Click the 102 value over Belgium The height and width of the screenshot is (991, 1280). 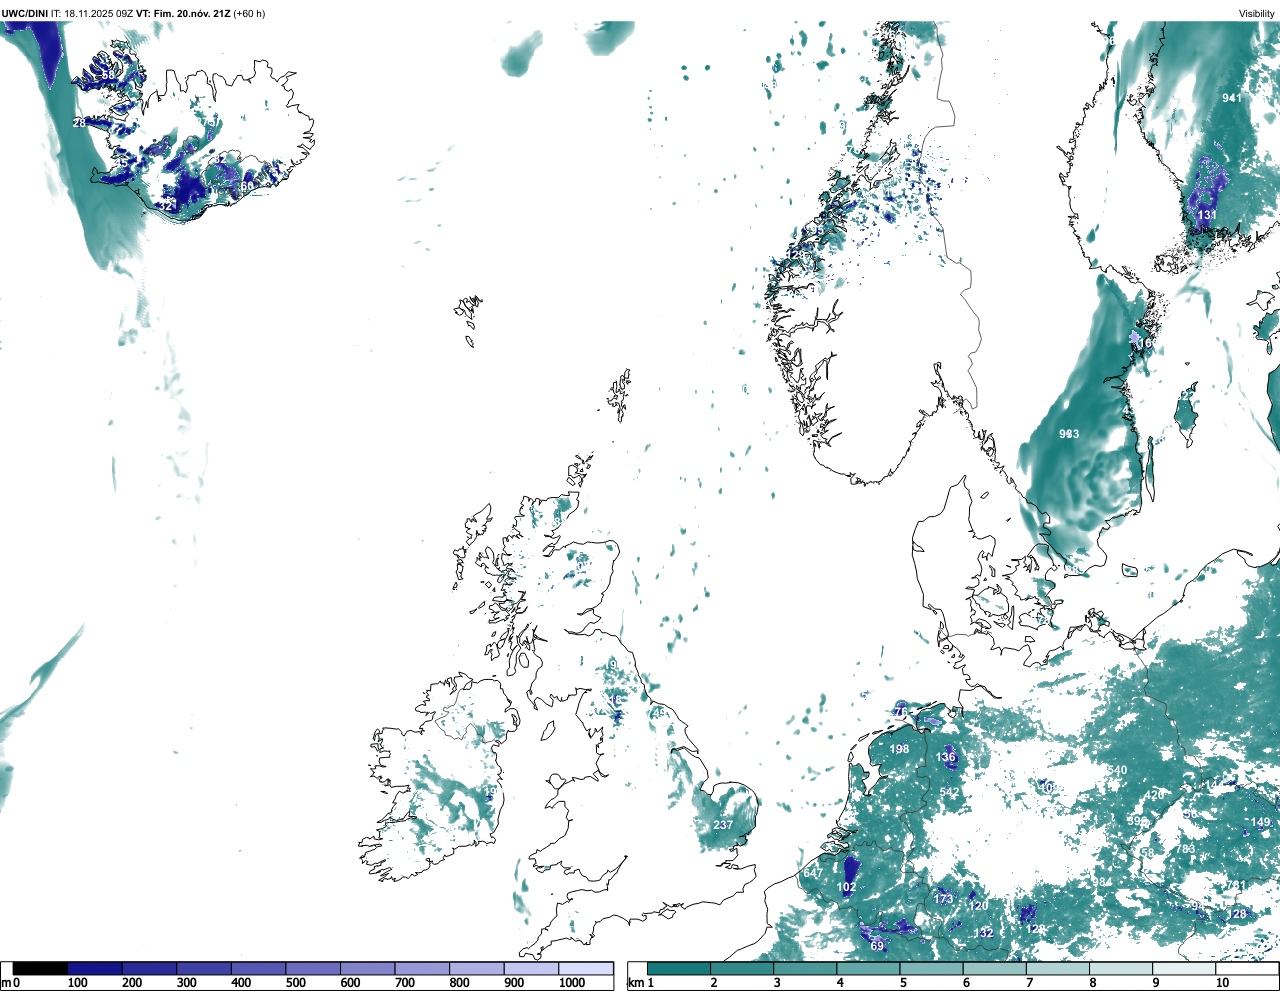coord(846,887)
